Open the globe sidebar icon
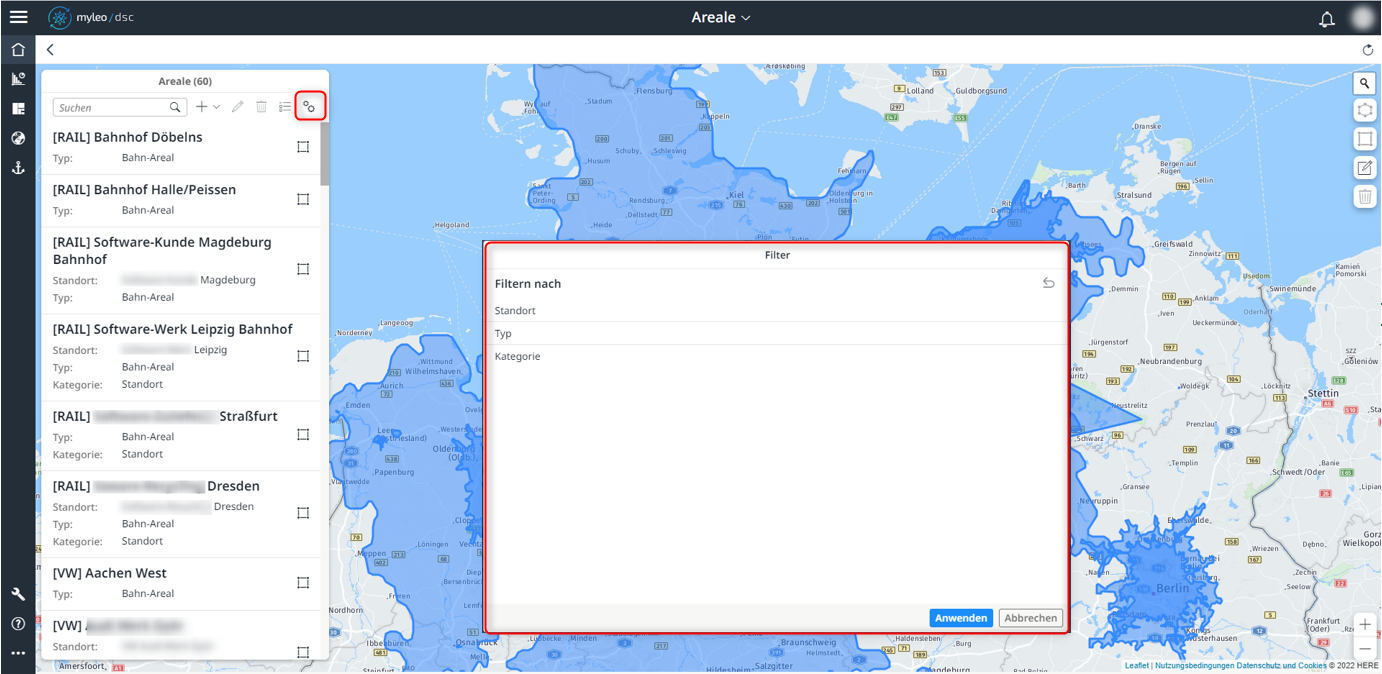Image resolution: width=1382 pixels, height=674 pixels. tap(18, 138)
